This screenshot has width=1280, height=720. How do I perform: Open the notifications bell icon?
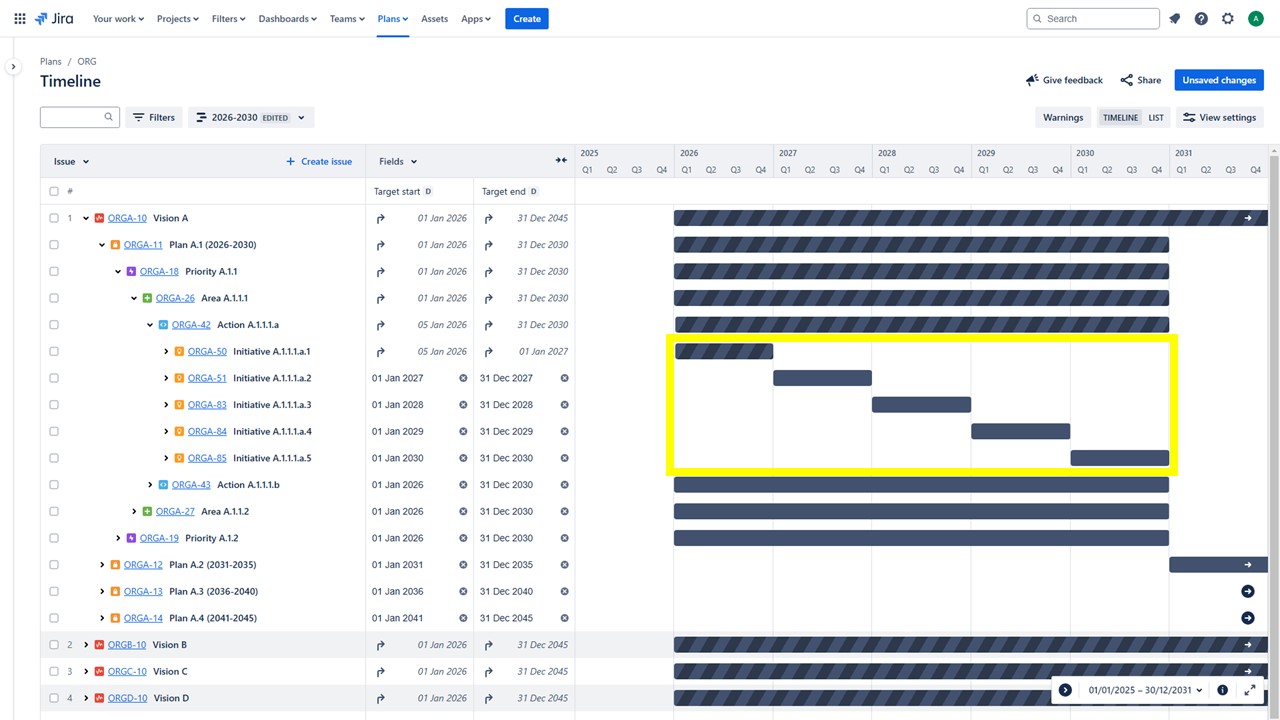pyautogui.click(x=1175, y=19)
